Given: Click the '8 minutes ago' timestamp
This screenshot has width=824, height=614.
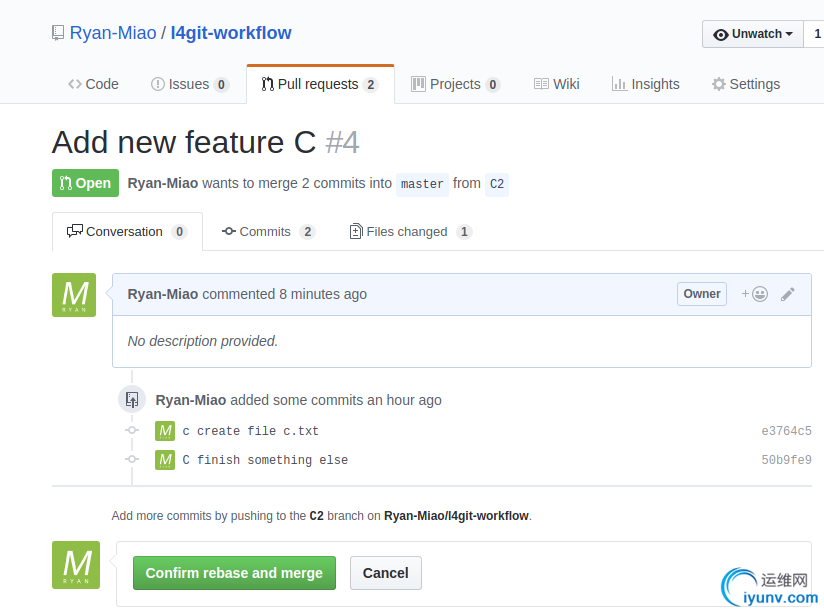Looking at the screenshot, I should pos(323,294).
